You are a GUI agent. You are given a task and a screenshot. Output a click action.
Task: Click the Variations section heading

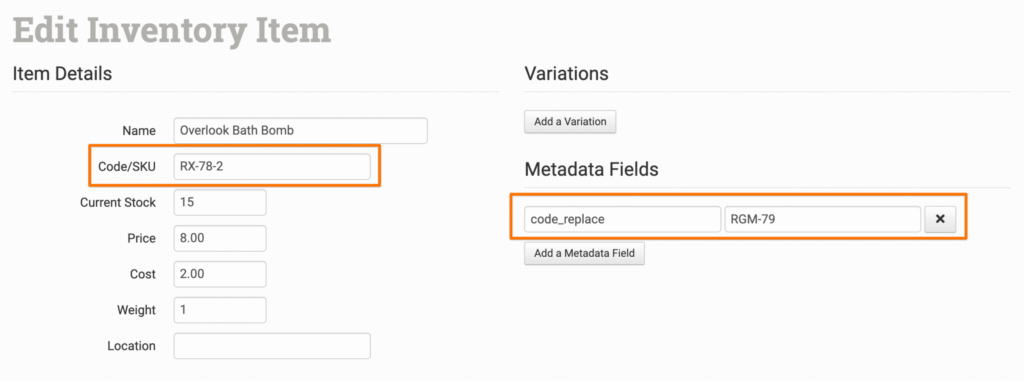point(566,74)
